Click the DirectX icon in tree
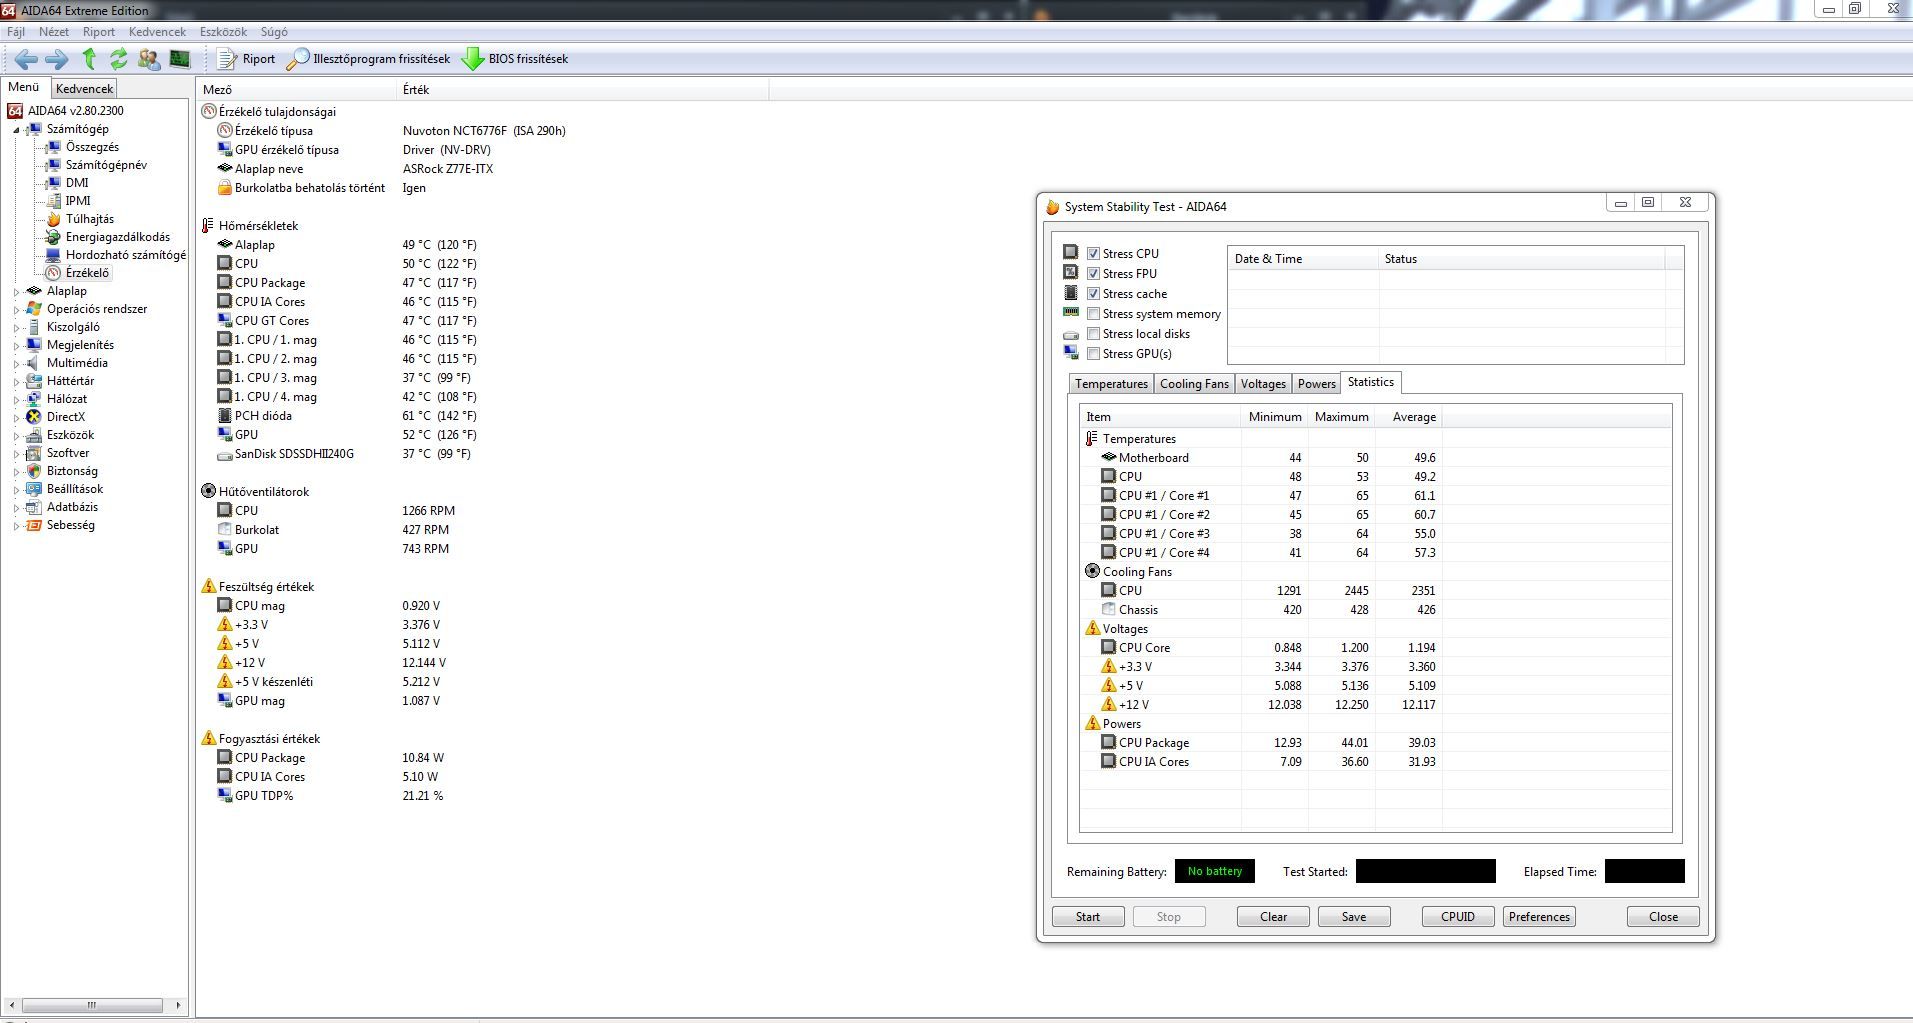 pyautogui.click(x=35, y=417)
